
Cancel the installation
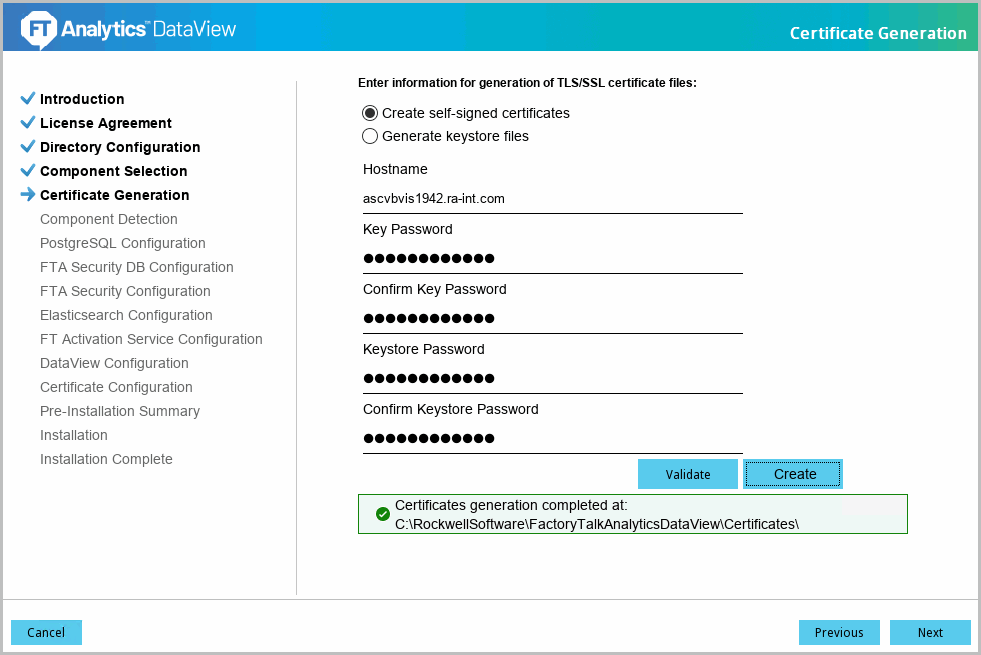pos(46,632)
